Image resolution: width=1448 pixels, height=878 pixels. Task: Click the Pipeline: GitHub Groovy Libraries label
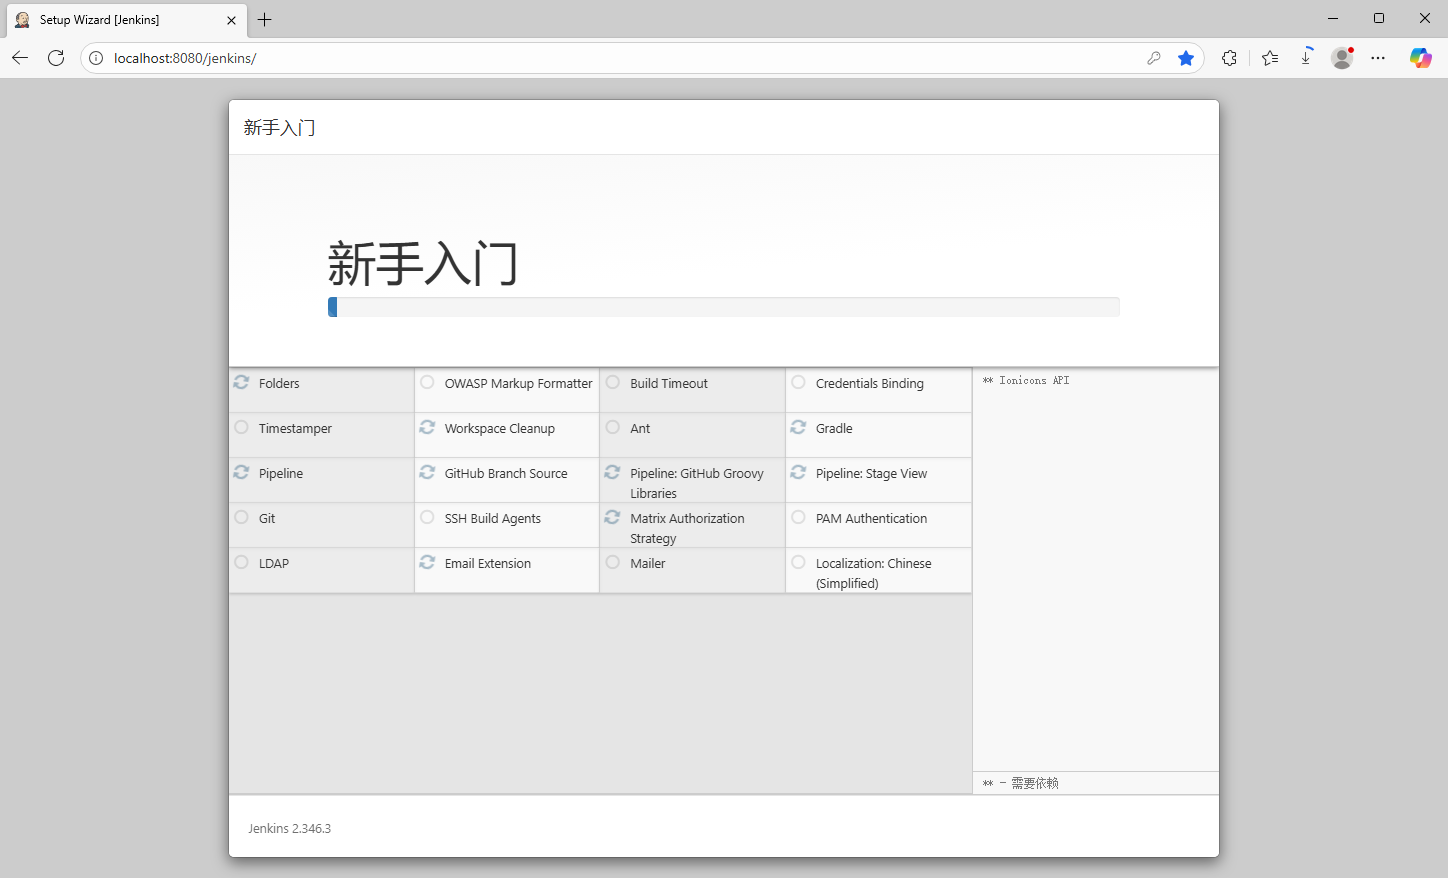pyautogui.click(x=697, y=483)
